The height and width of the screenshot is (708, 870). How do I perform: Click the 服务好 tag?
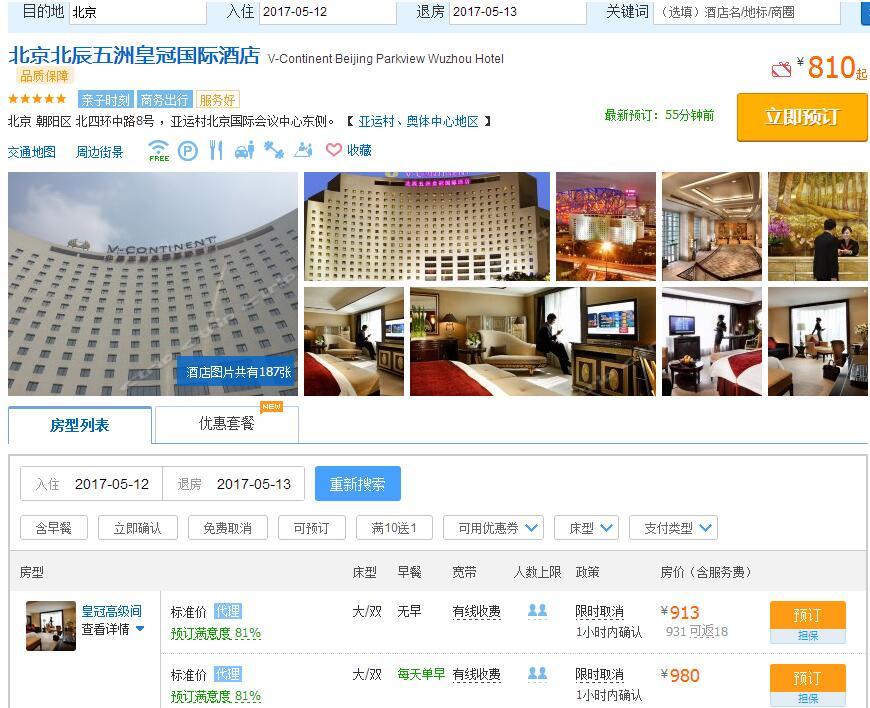tap(218, 100)
